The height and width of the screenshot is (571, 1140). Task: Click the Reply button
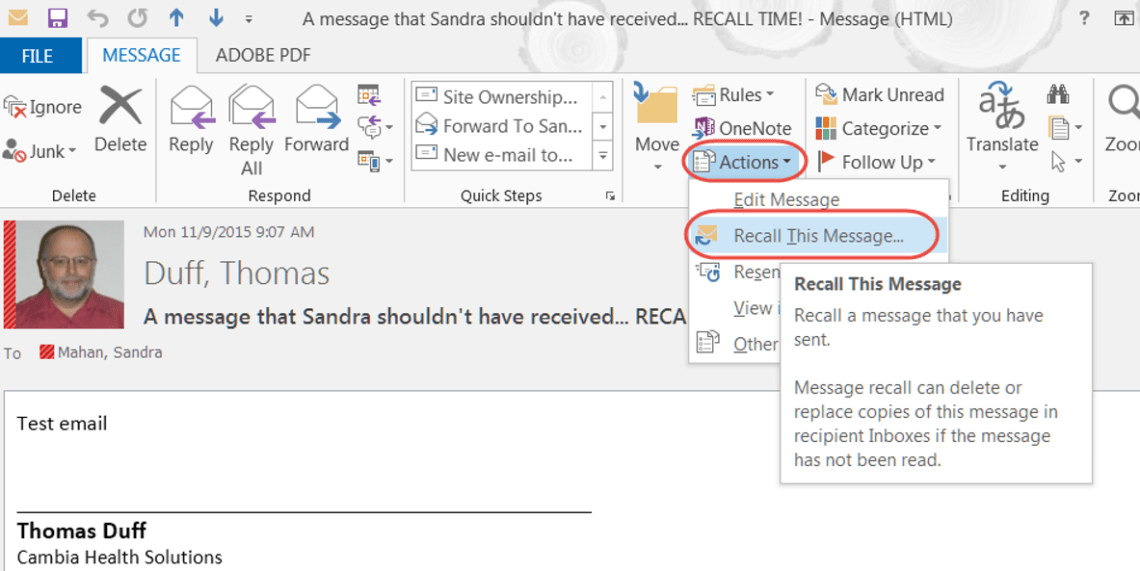click(191, 120)
